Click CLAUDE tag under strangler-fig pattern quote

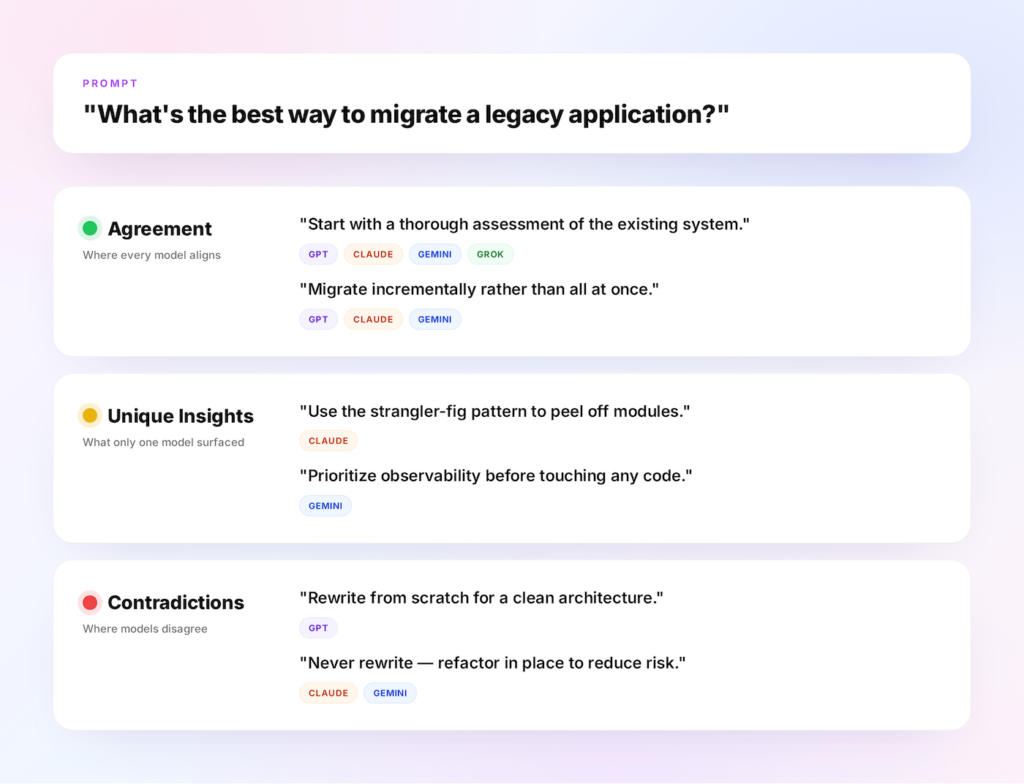(x=328, y=441)
